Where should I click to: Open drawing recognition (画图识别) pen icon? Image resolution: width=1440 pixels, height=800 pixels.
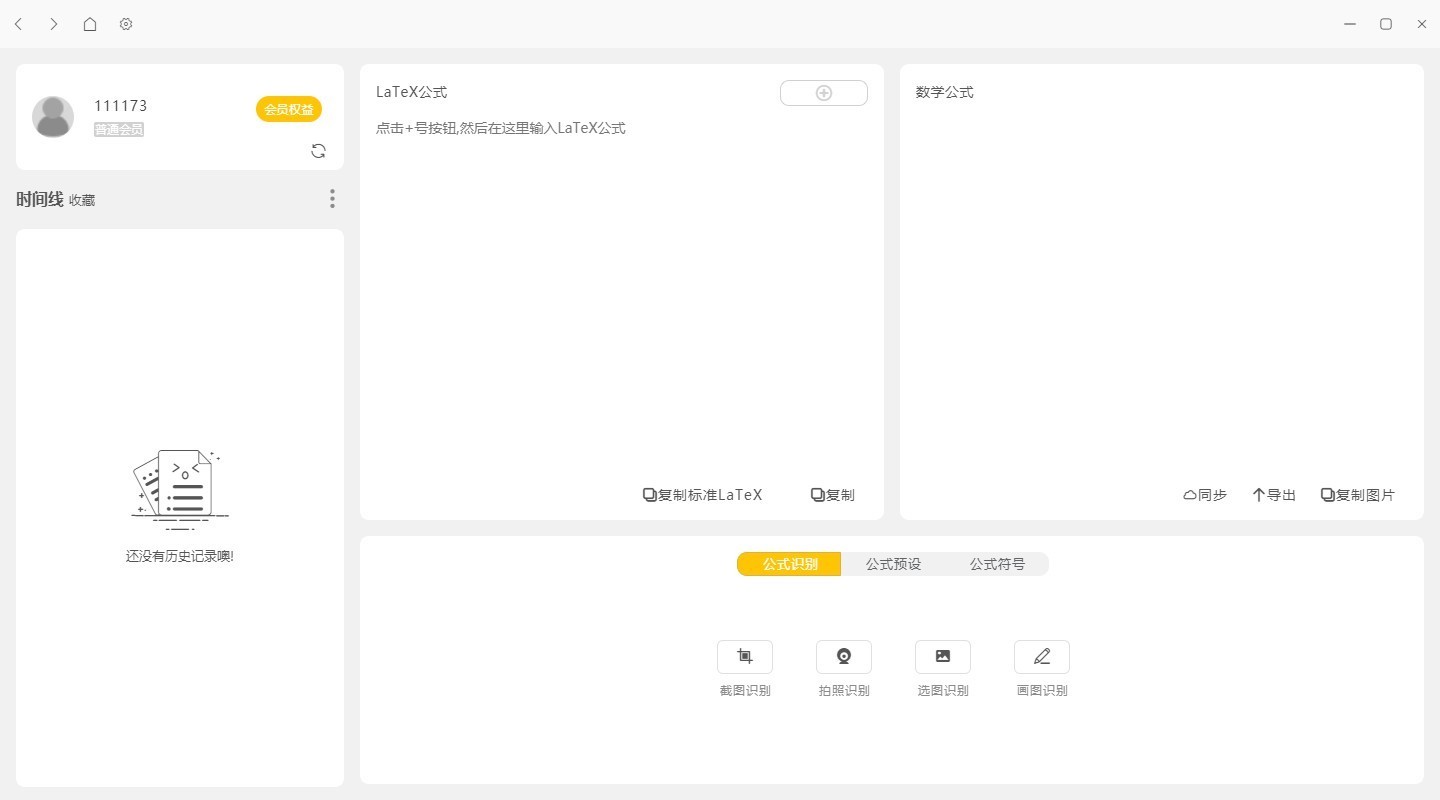click(x=1042, y=657)
